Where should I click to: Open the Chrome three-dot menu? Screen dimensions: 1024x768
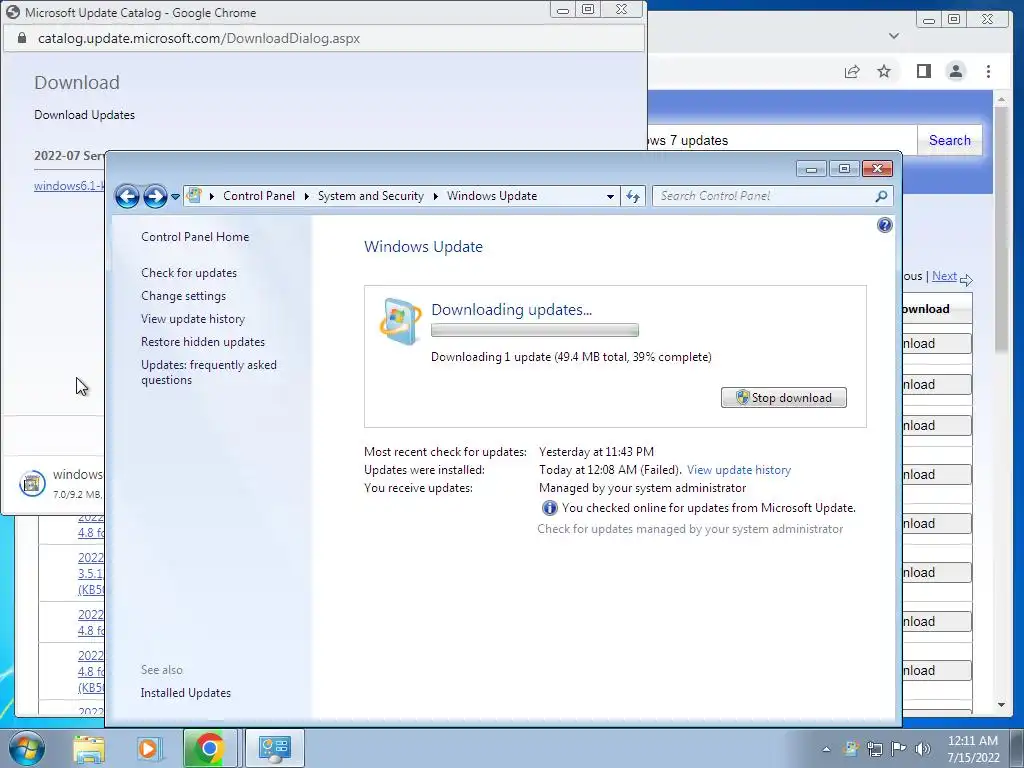coord(988,71)
